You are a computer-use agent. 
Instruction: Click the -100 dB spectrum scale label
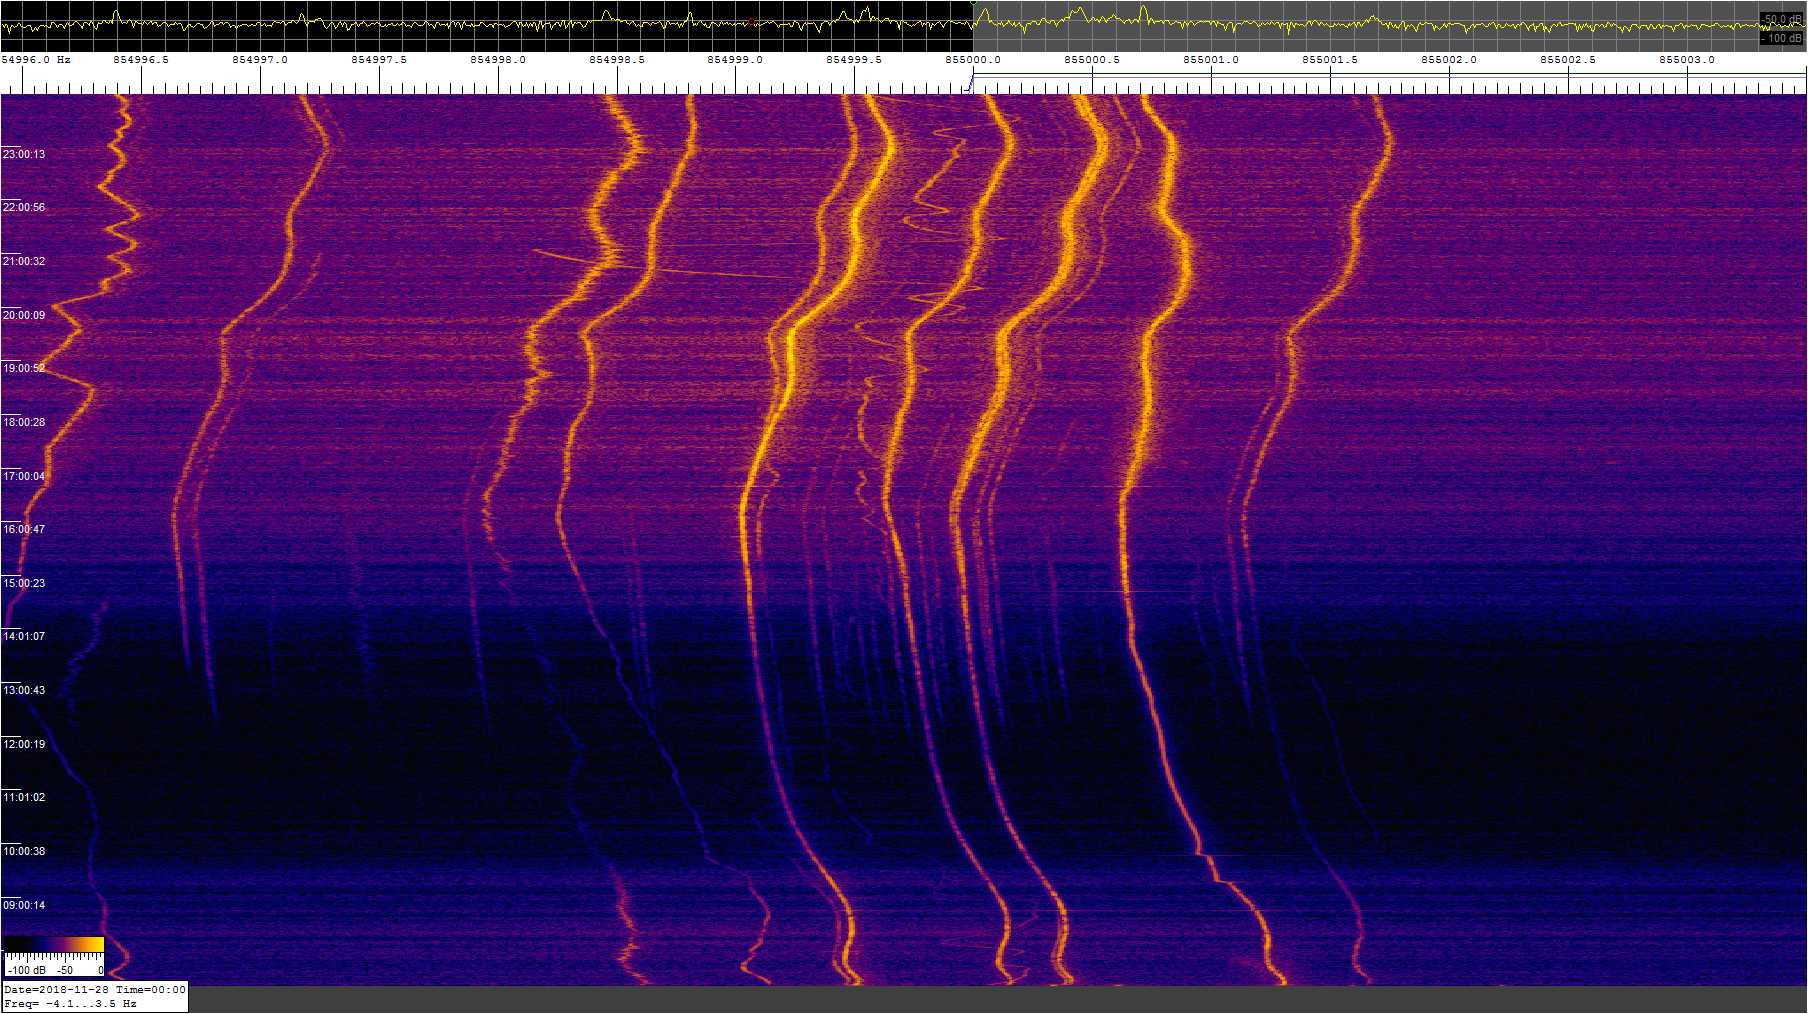coord(1783,38)
